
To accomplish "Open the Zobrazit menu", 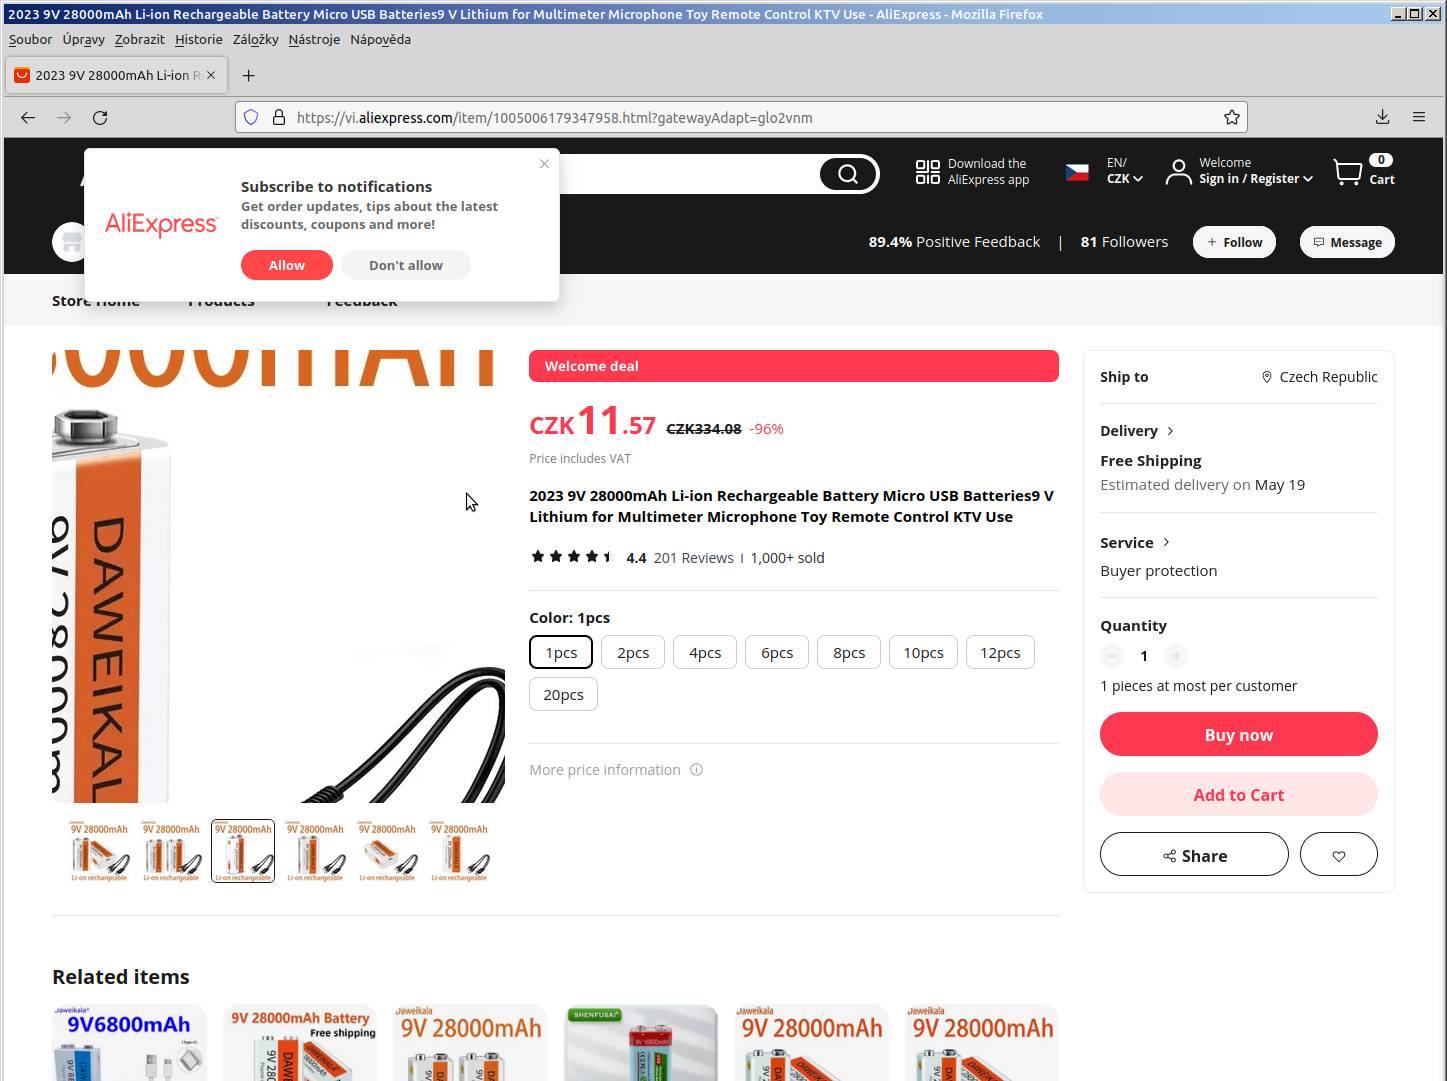I will point(139,39).
